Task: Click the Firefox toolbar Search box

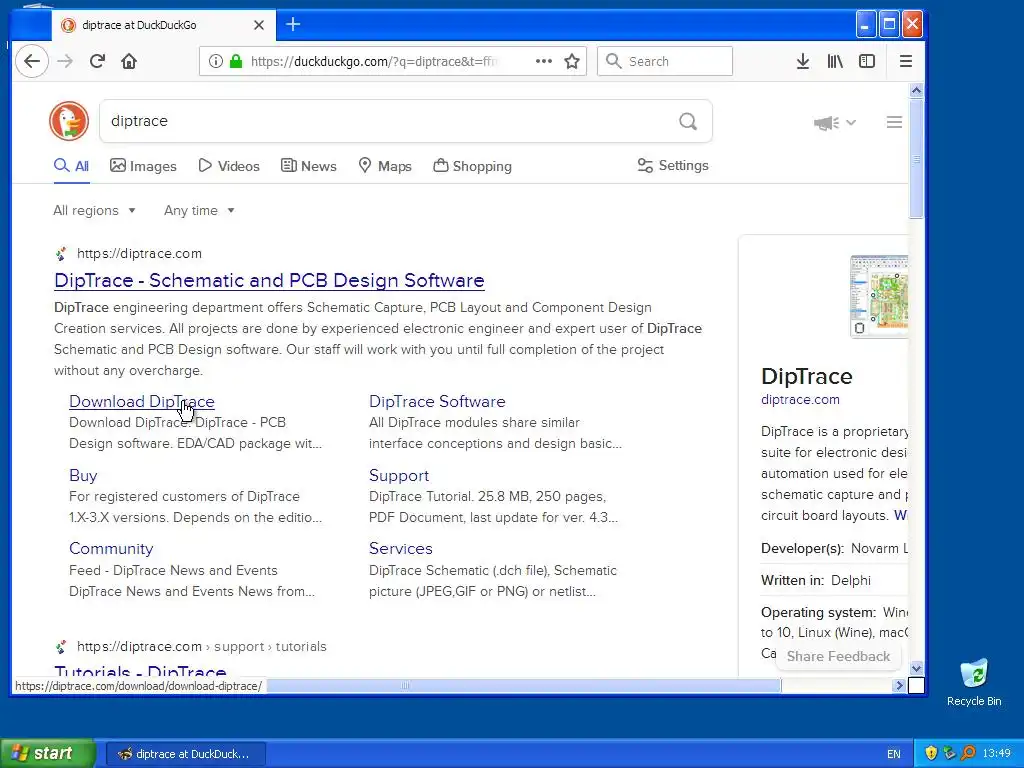Action: (x=665, y=61)
